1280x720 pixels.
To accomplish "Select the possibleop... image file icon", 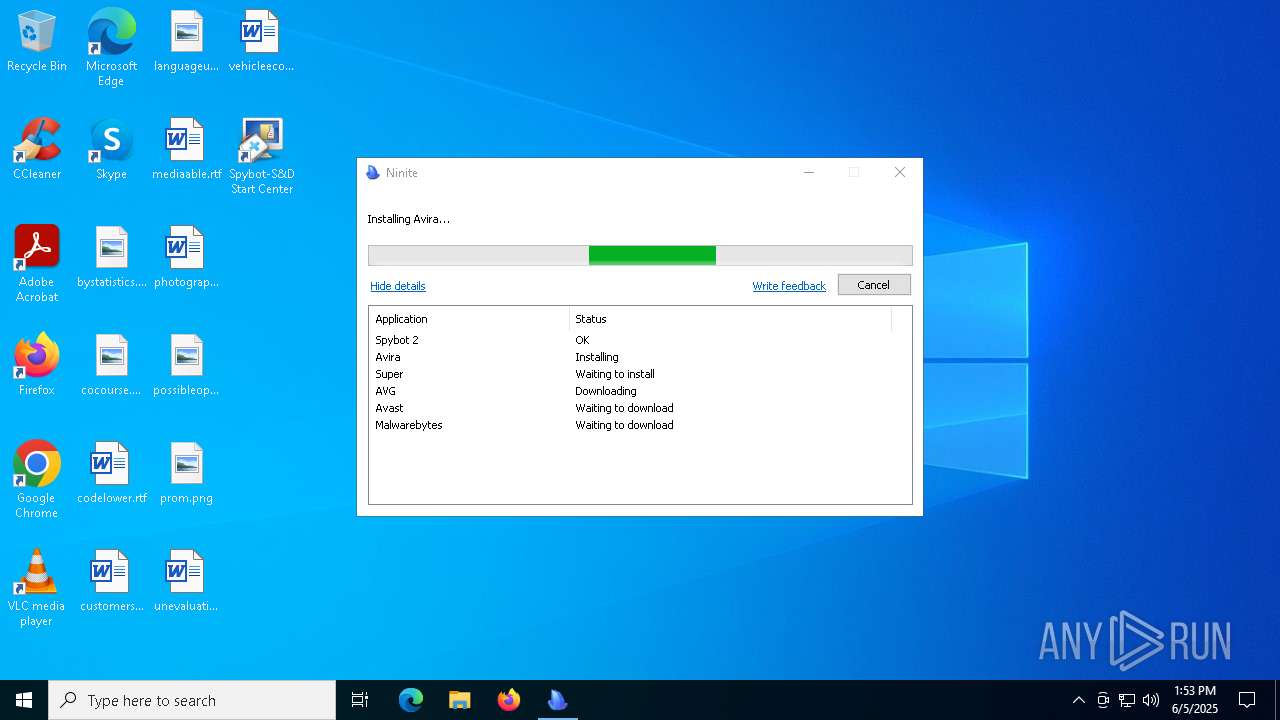I will (x=186, y=366).
